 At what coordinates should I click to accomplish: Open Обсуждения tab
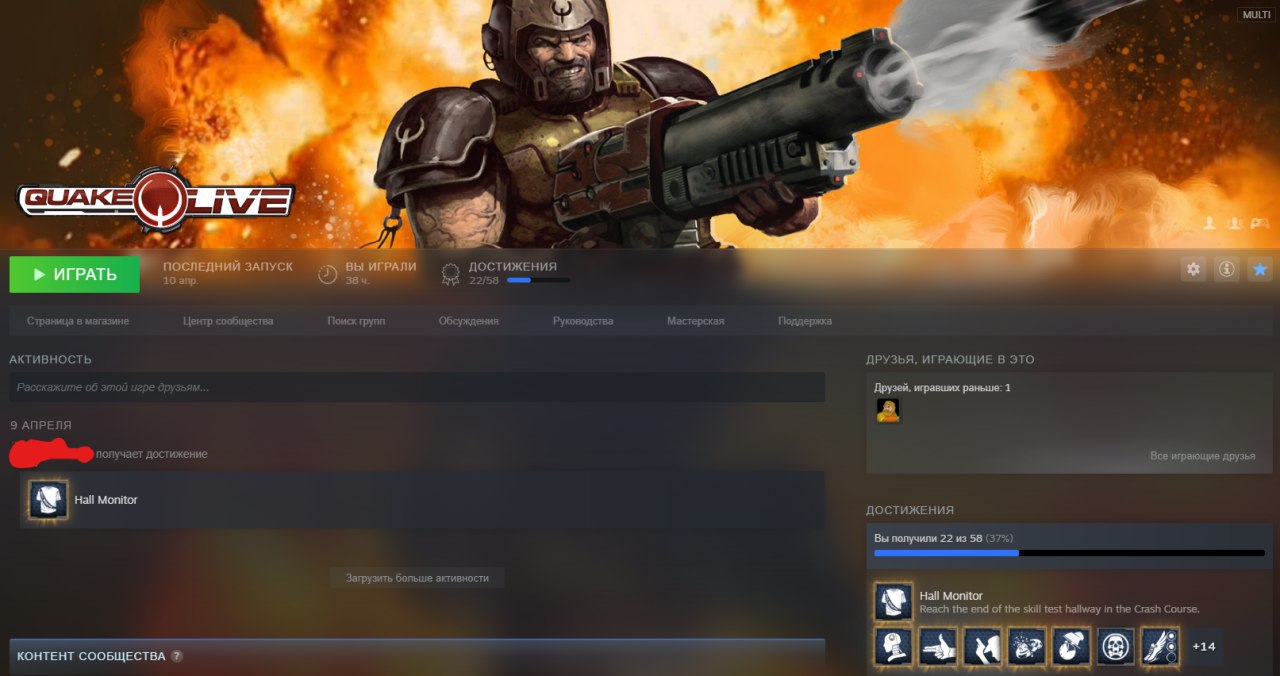click(x=468, y=321)
